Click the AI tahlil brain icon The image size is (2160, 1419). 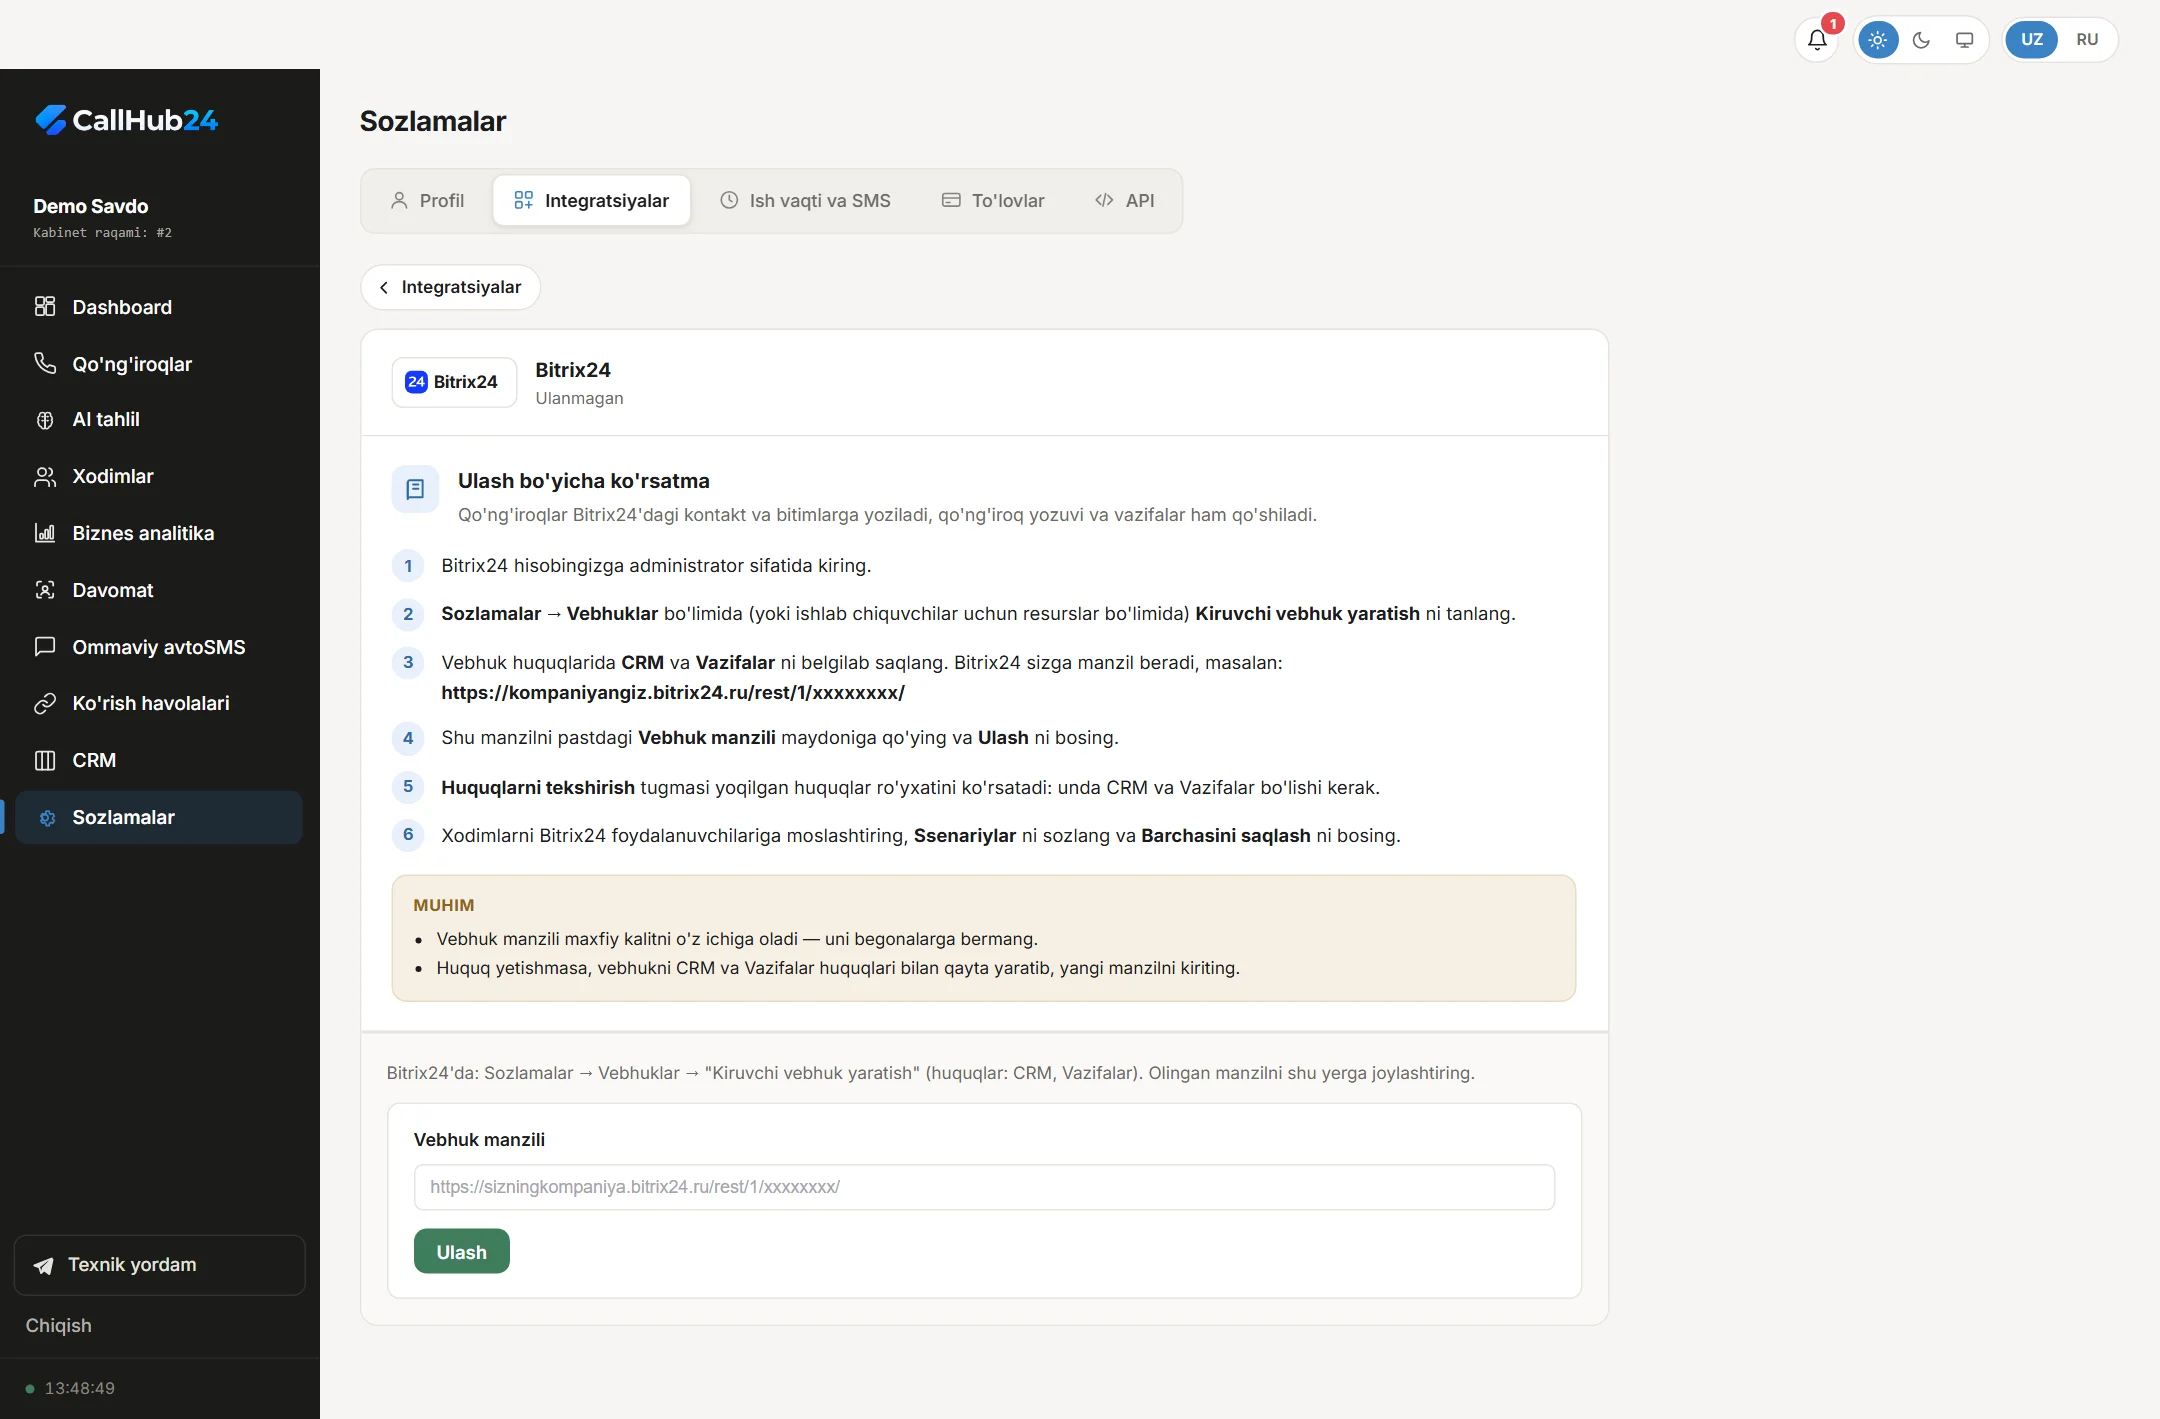45,420
